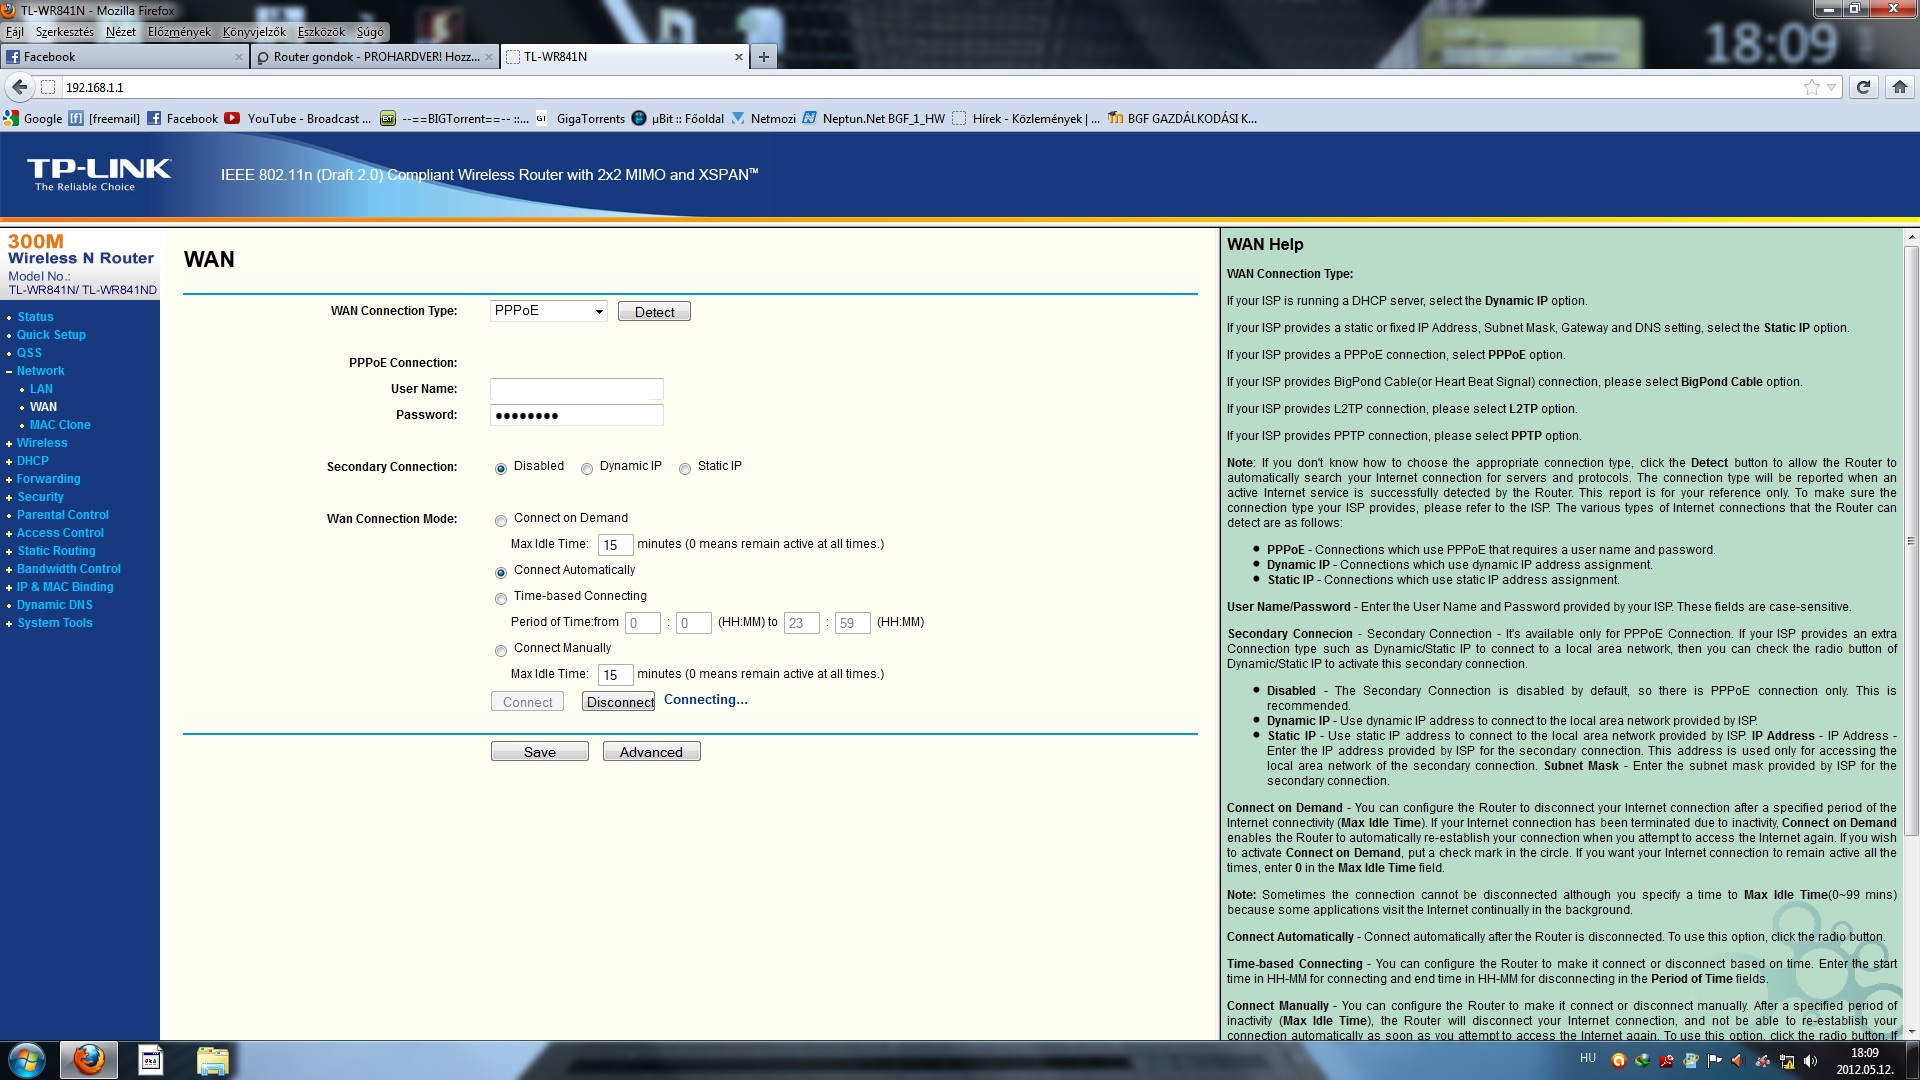Close the TL-WR841N tab
Screen dimensions: 1920x1080
[x=739, y=57]
